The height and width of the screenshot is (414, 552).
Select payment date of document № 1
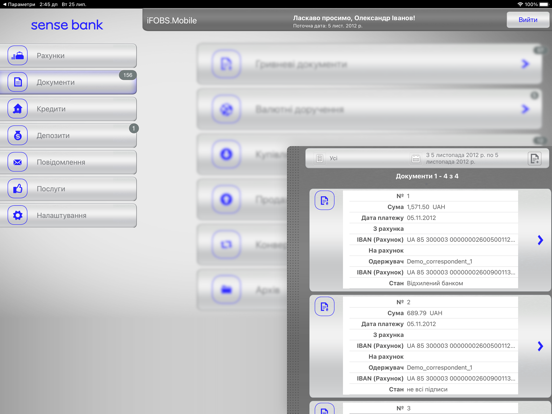(x=421, y=218)
